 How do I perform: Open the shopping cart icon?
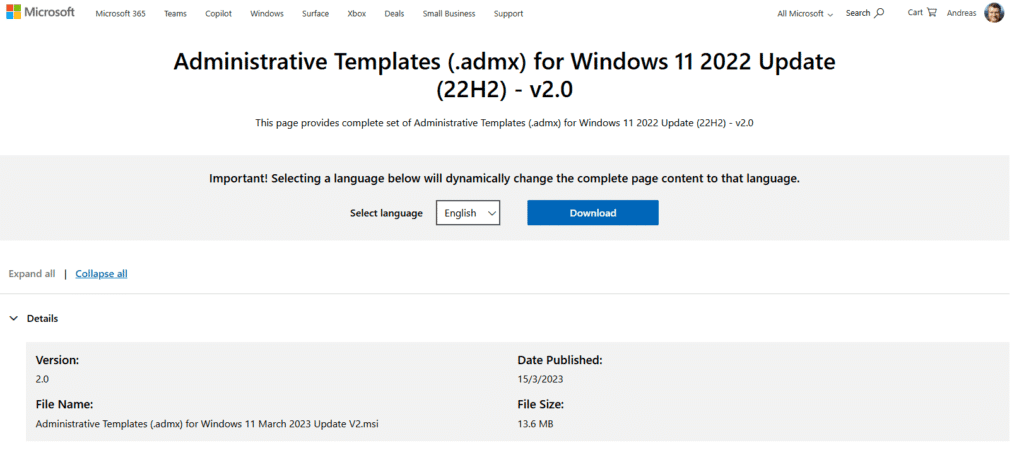pos(932,12)
